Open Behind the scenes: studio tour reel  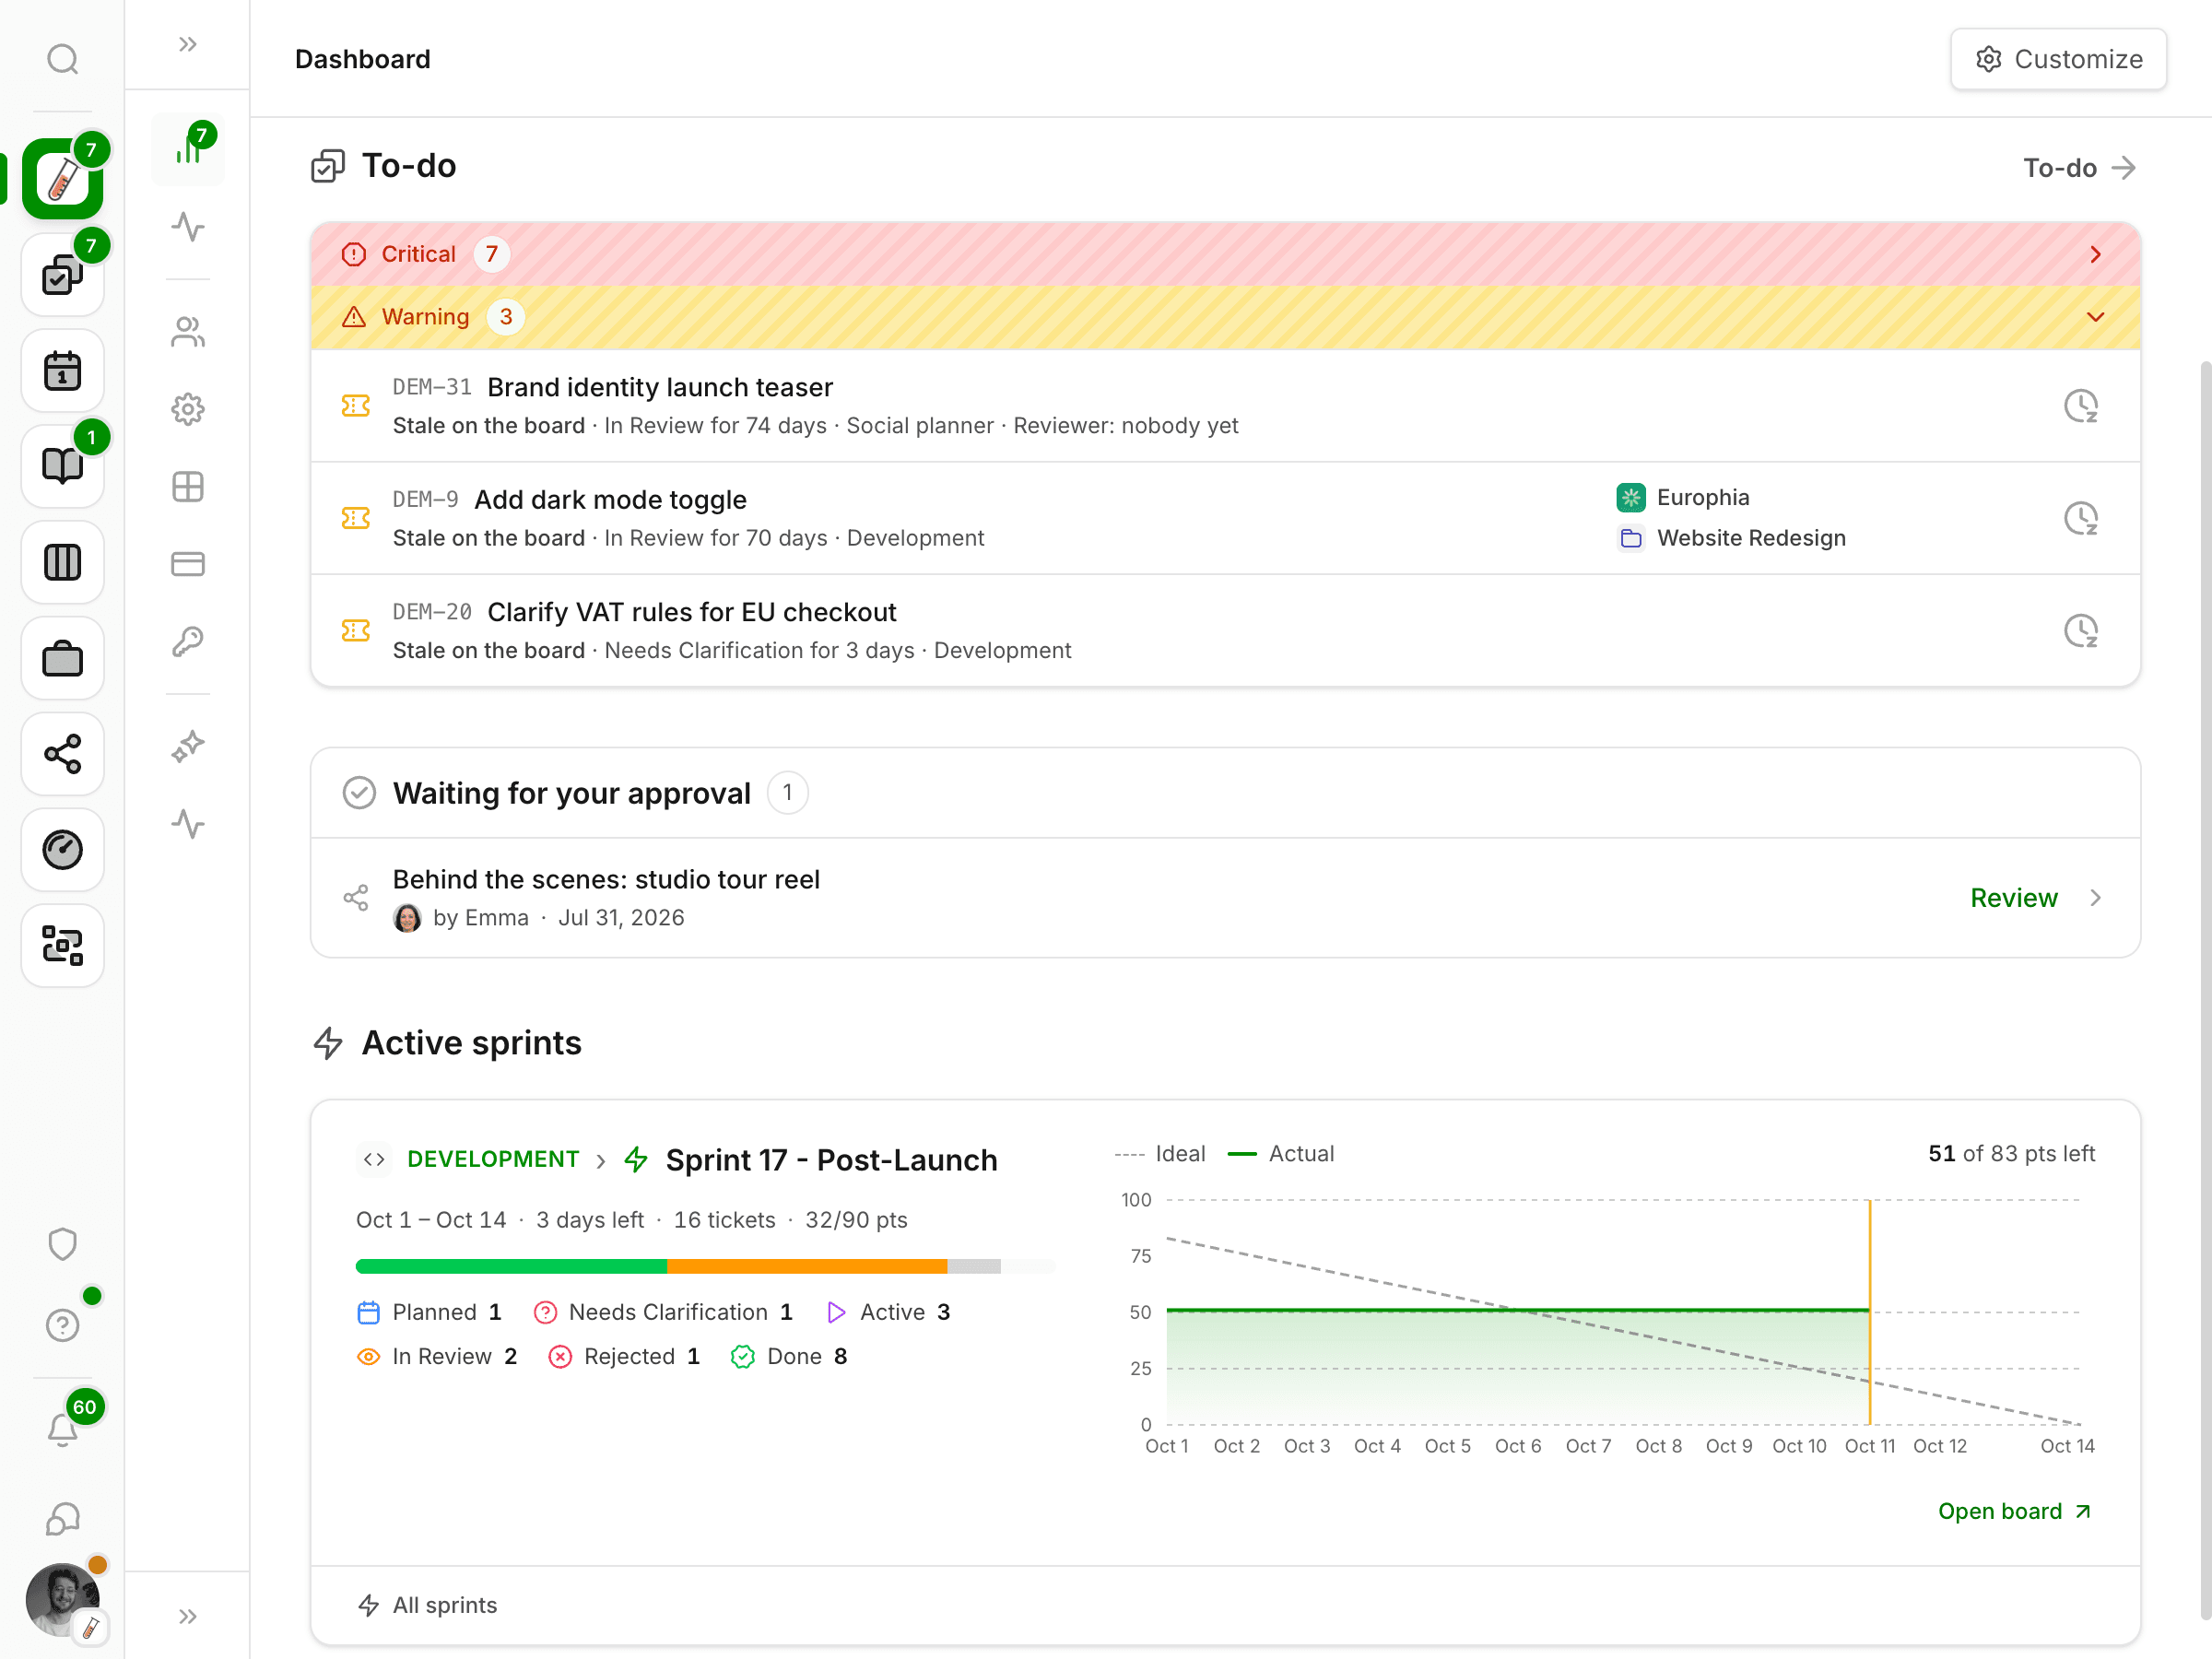click(x=606, y=879)
